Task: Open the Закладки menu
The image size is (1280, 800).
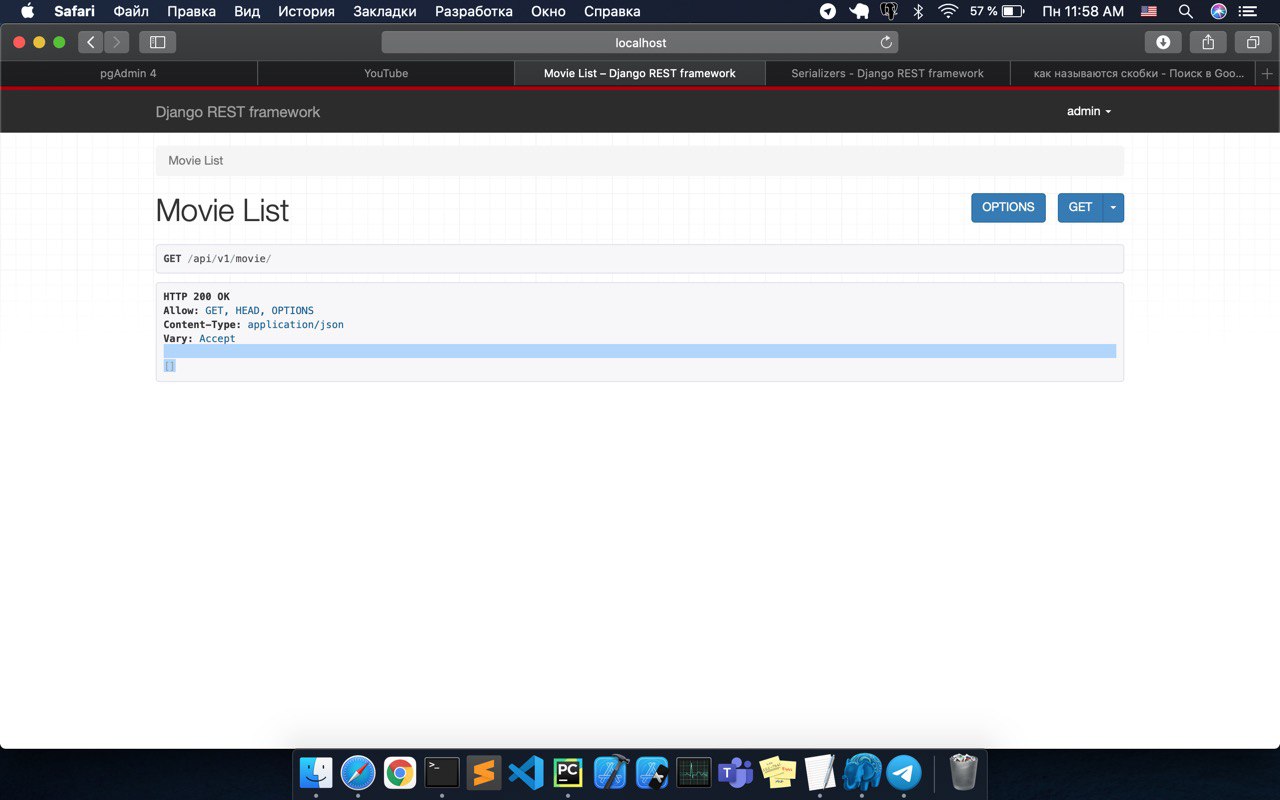Action: 384,12
